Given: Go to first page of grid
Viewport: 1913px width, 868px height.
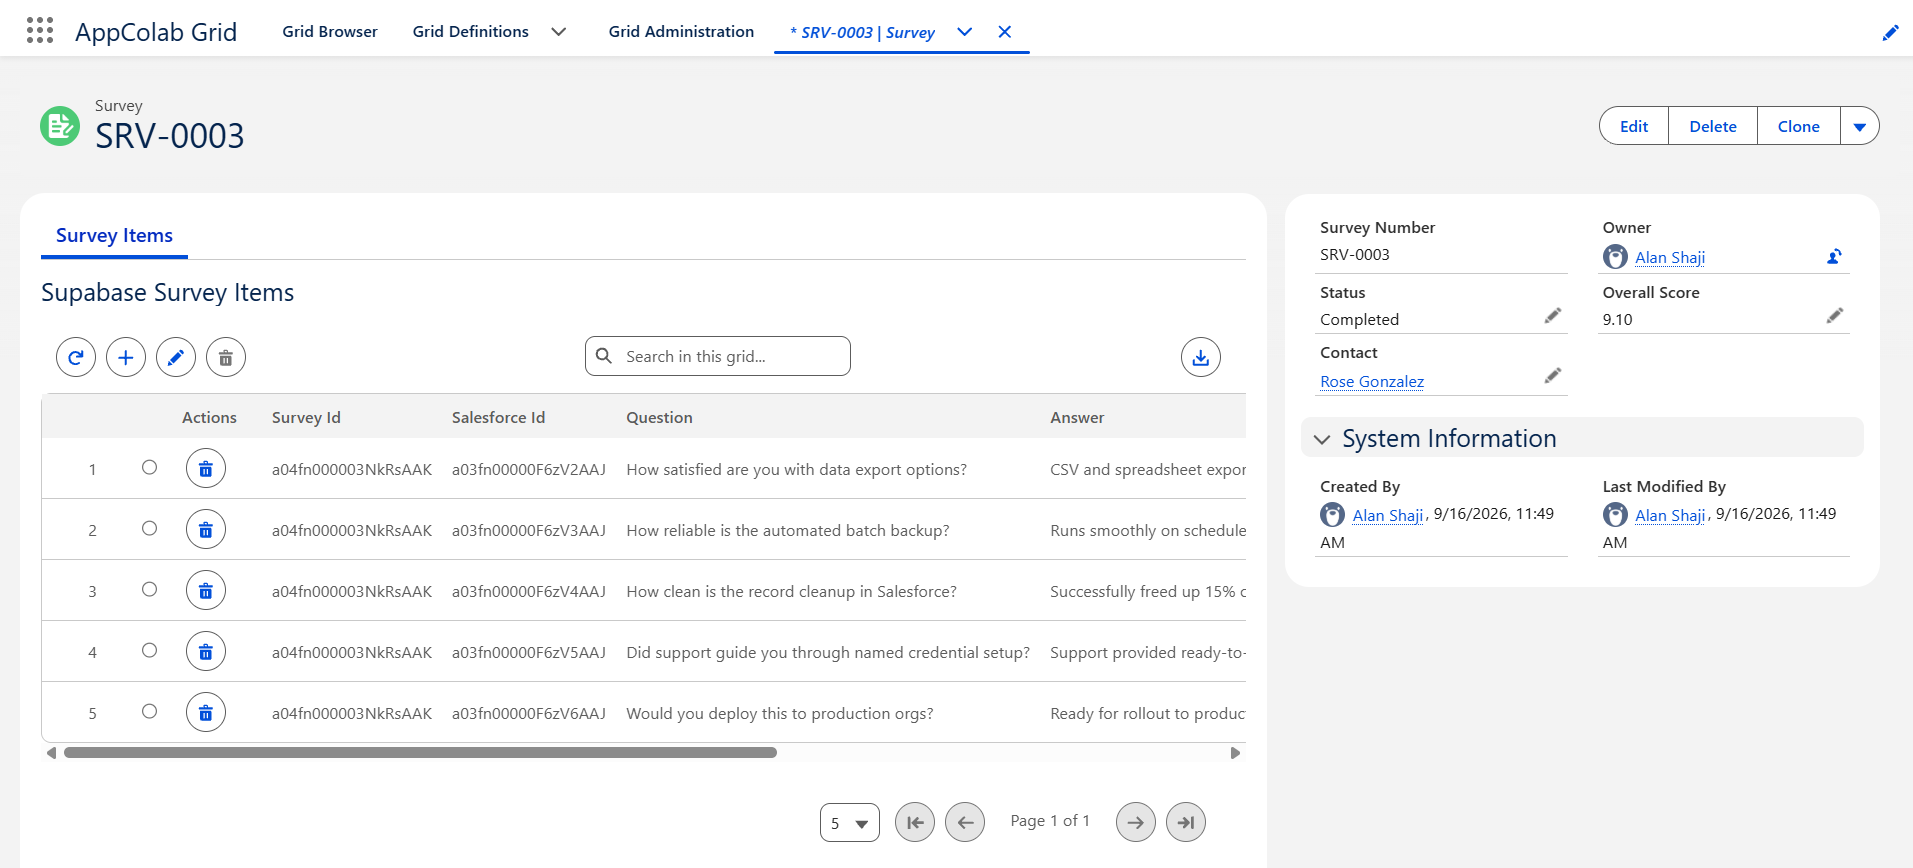Looking at the screenshot, I should coord(915,822).
